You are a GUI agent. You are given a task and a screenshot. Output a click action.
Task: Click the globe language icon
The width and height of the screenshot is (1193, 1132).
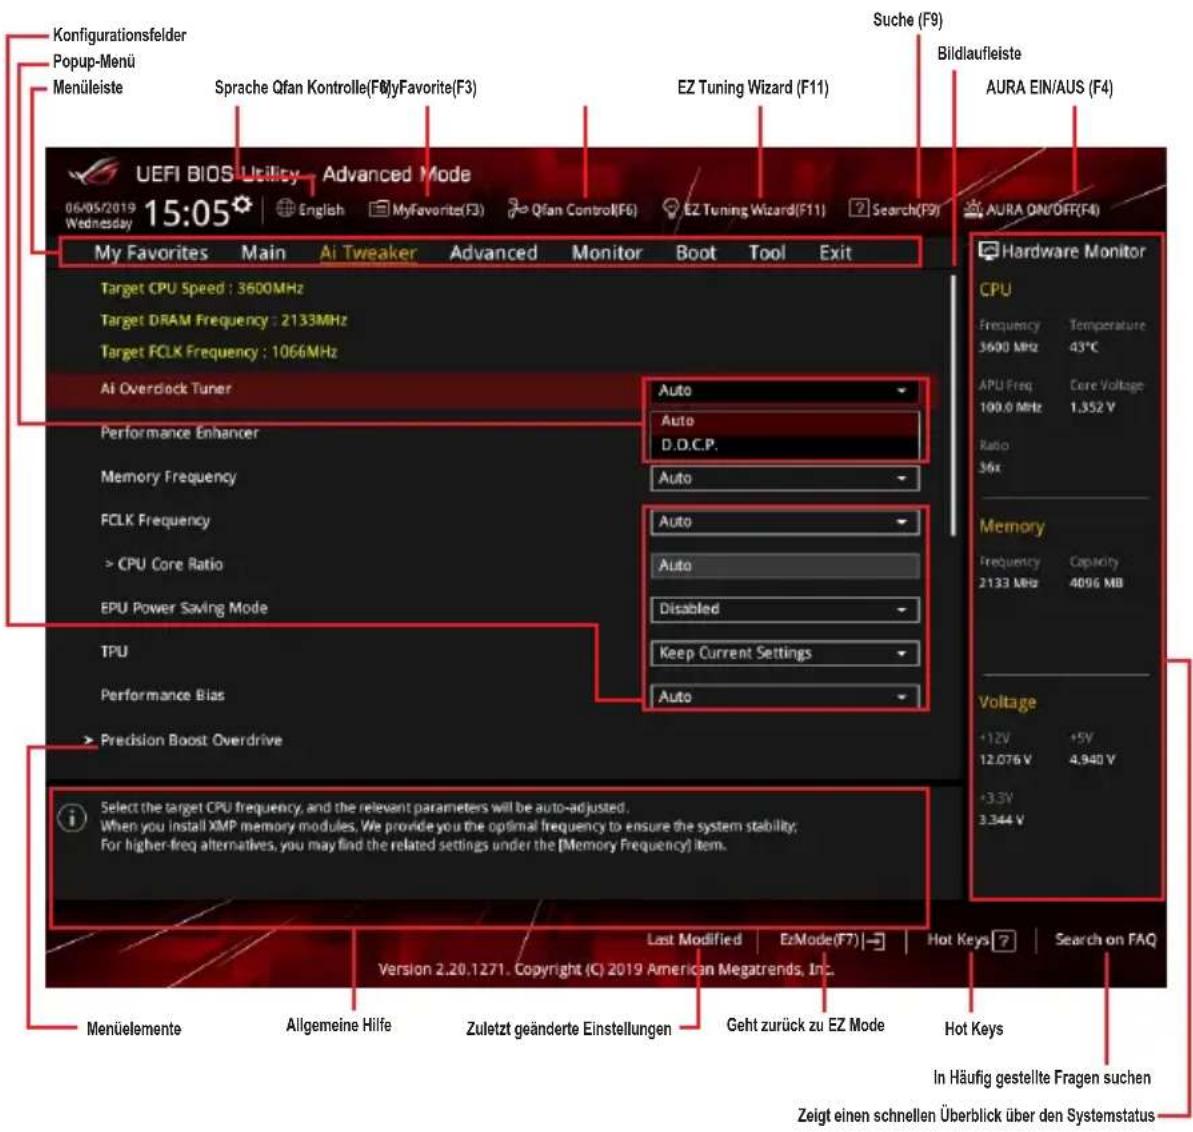285,208
